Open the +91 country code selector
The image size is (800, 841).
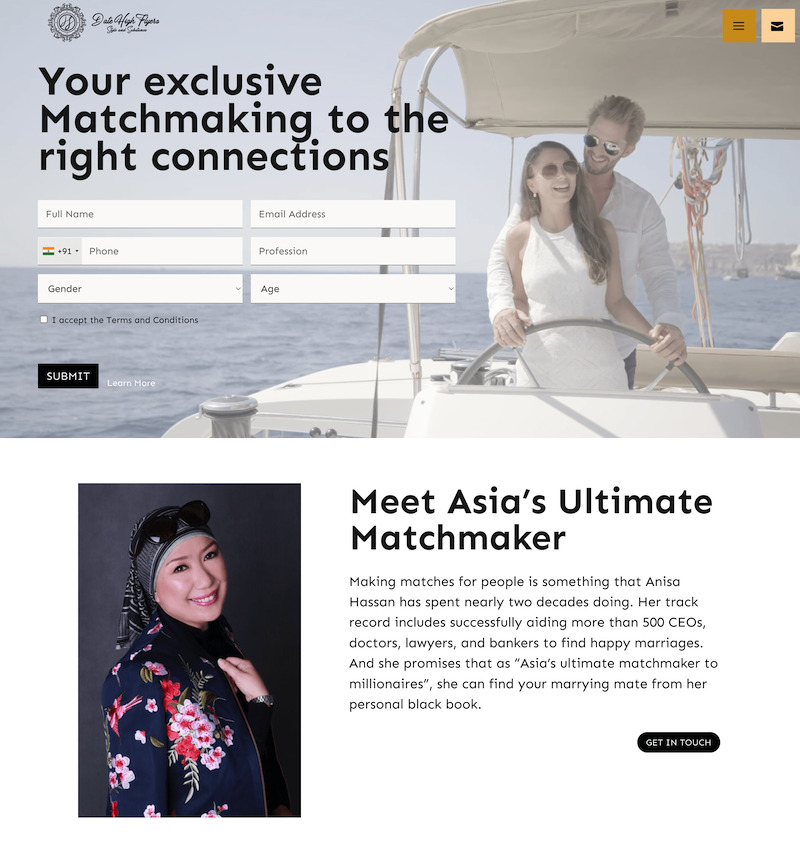(60, 251)
